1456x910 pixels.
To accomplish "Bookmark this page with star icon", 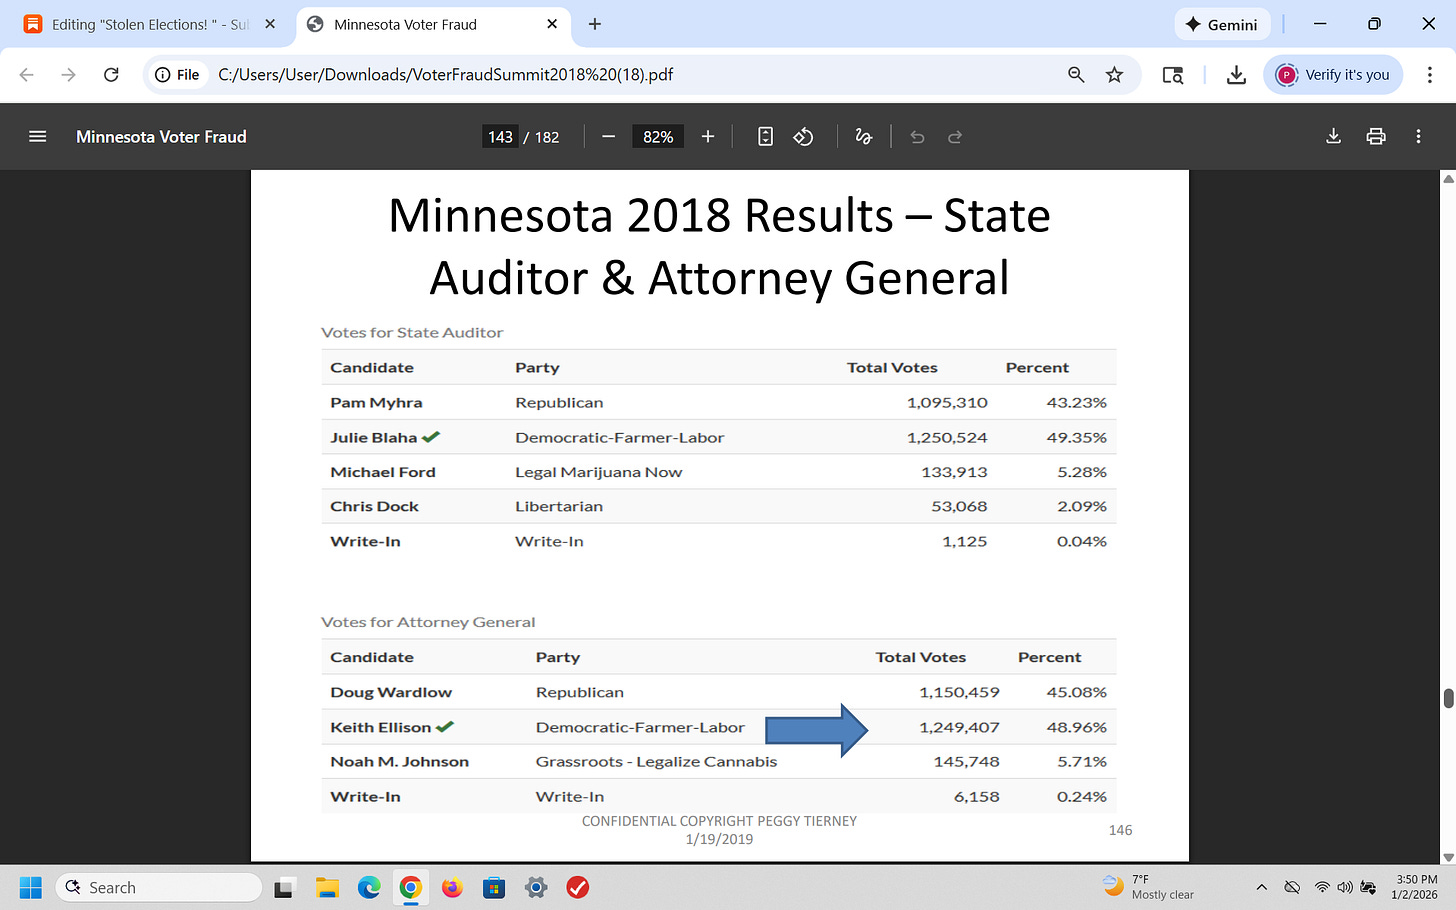I will [1114, 75].
